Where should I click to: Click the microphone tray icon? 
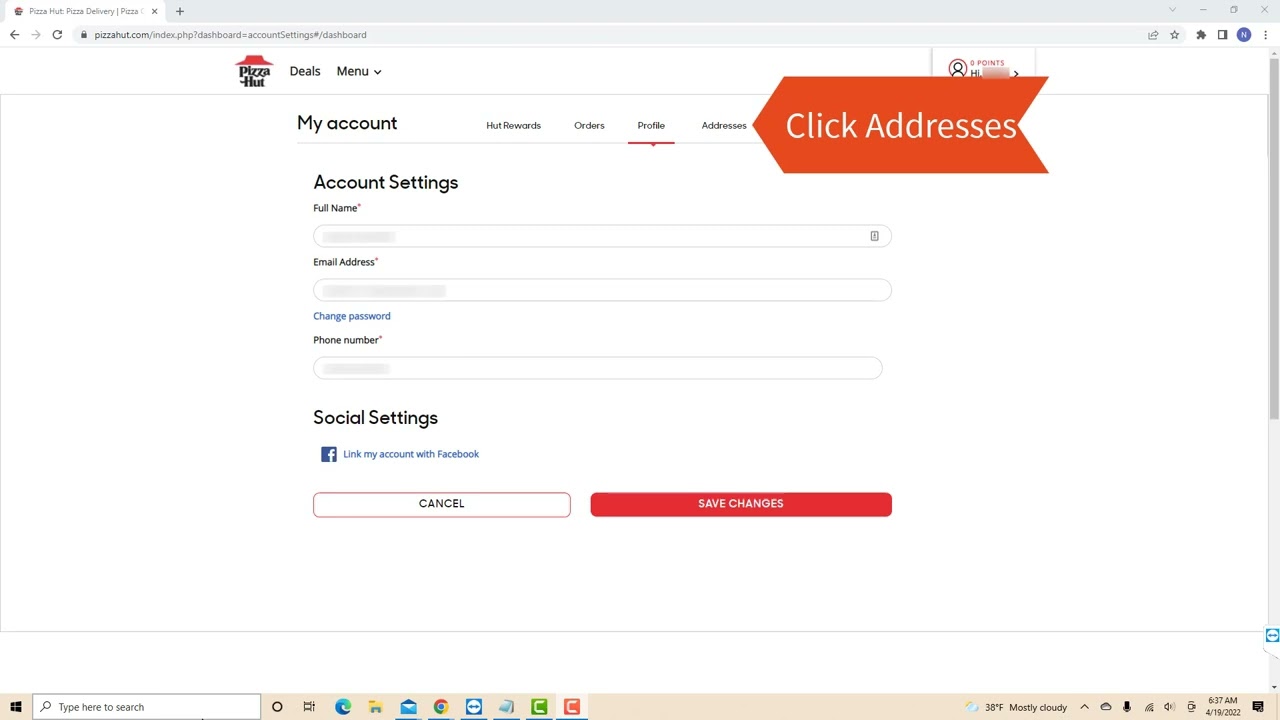click(x=1127, y=707)
